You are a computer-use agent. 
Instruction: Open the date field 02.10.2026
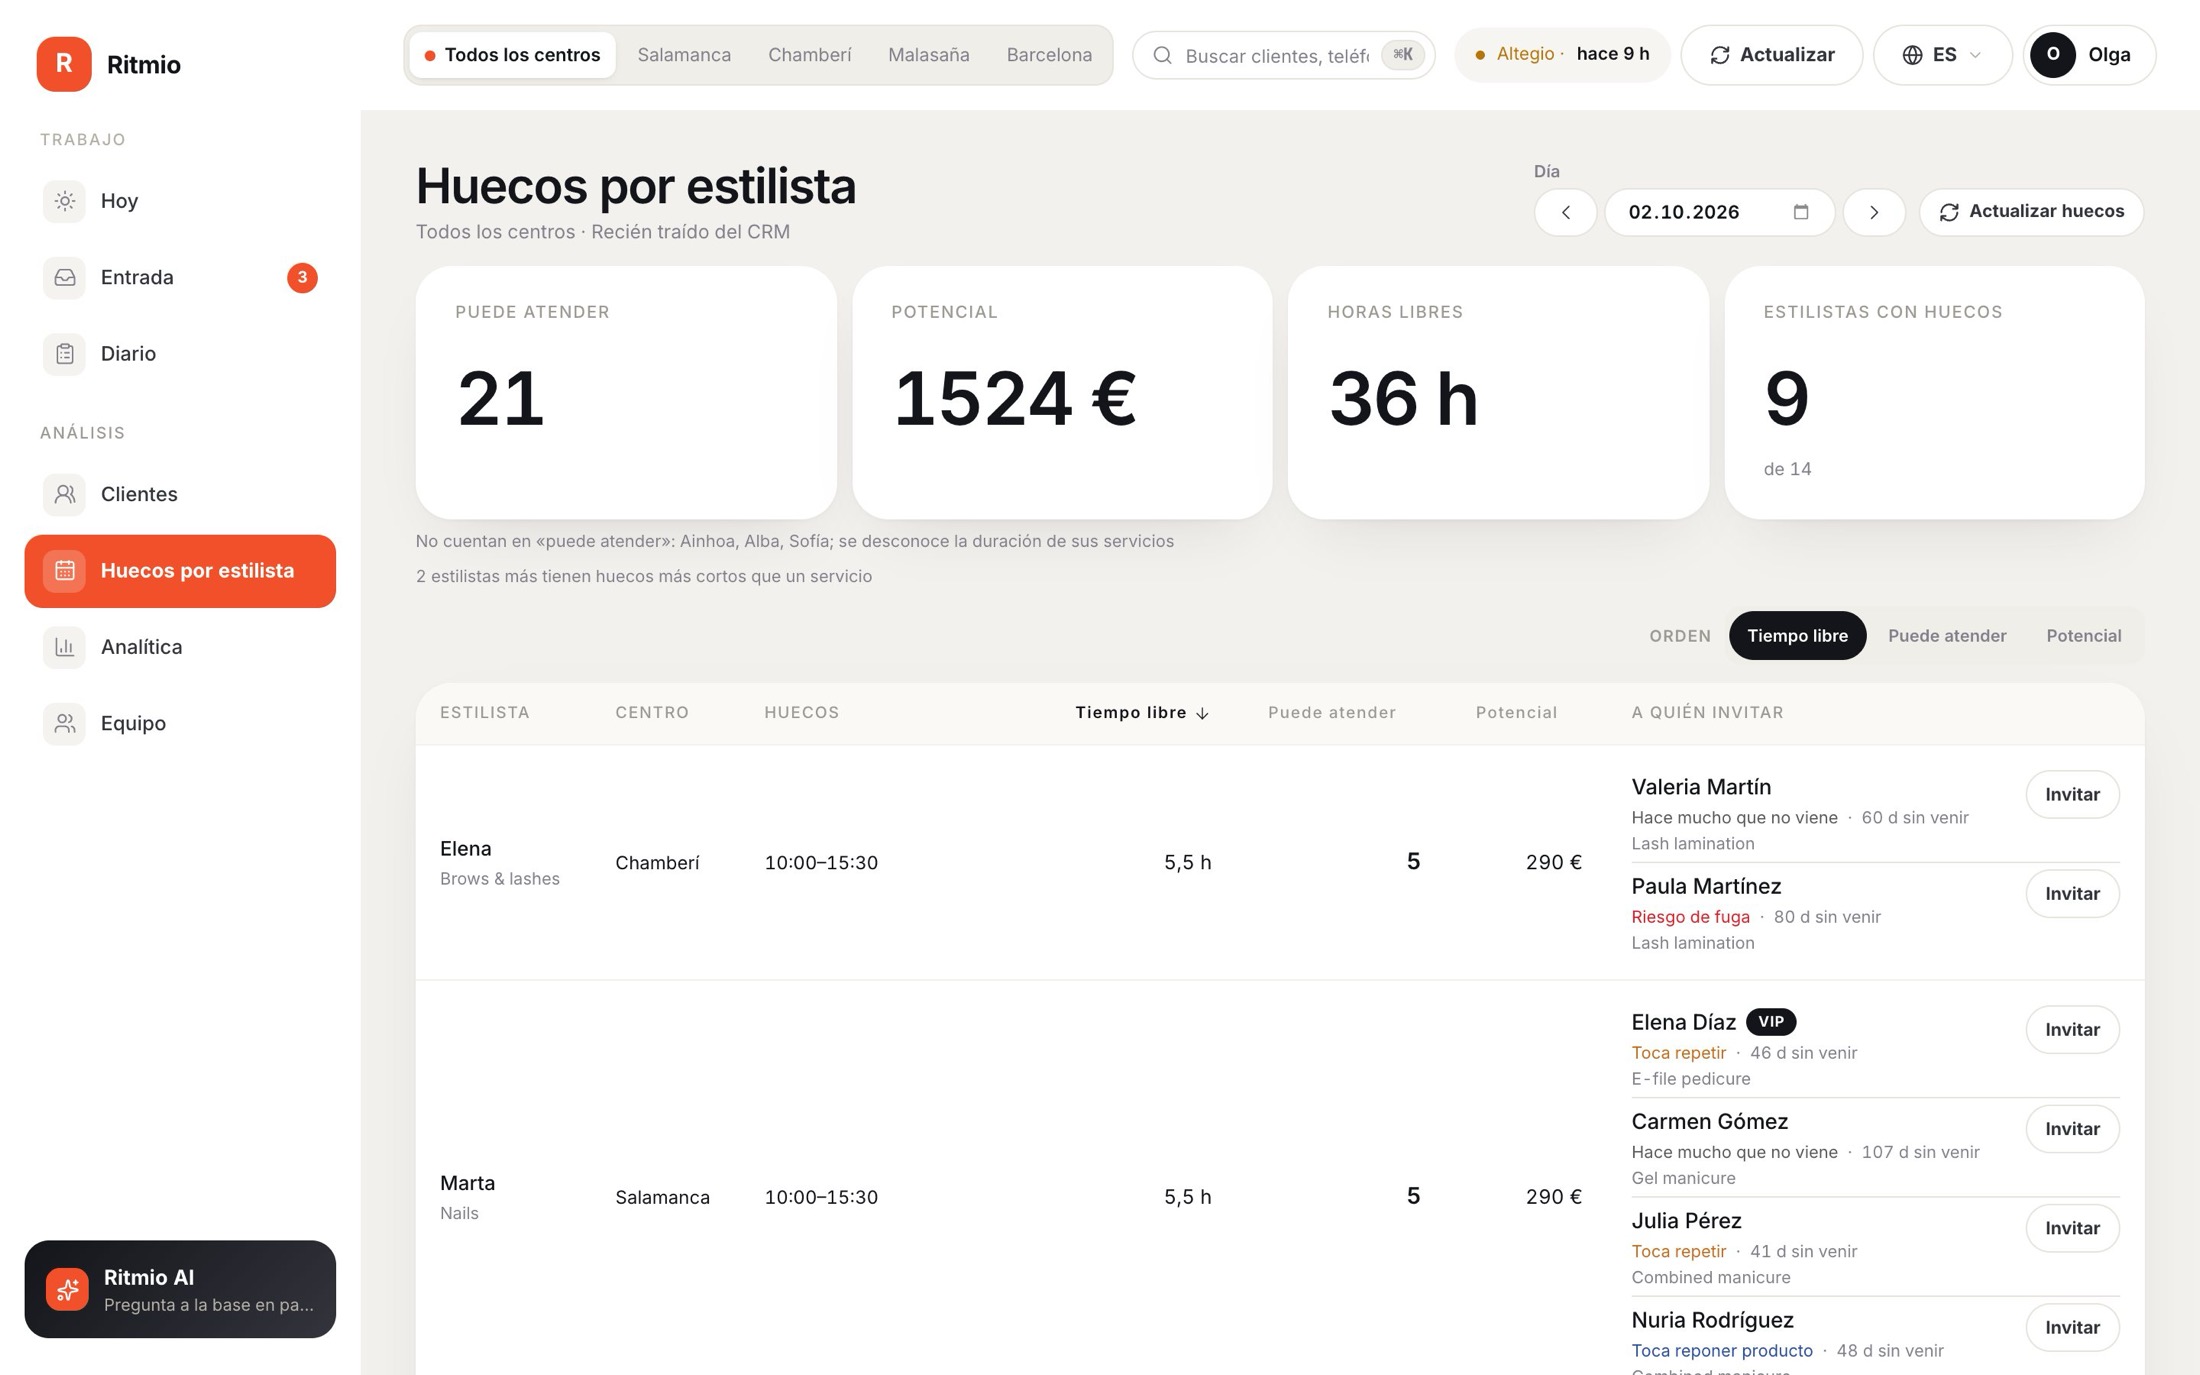1719,212
